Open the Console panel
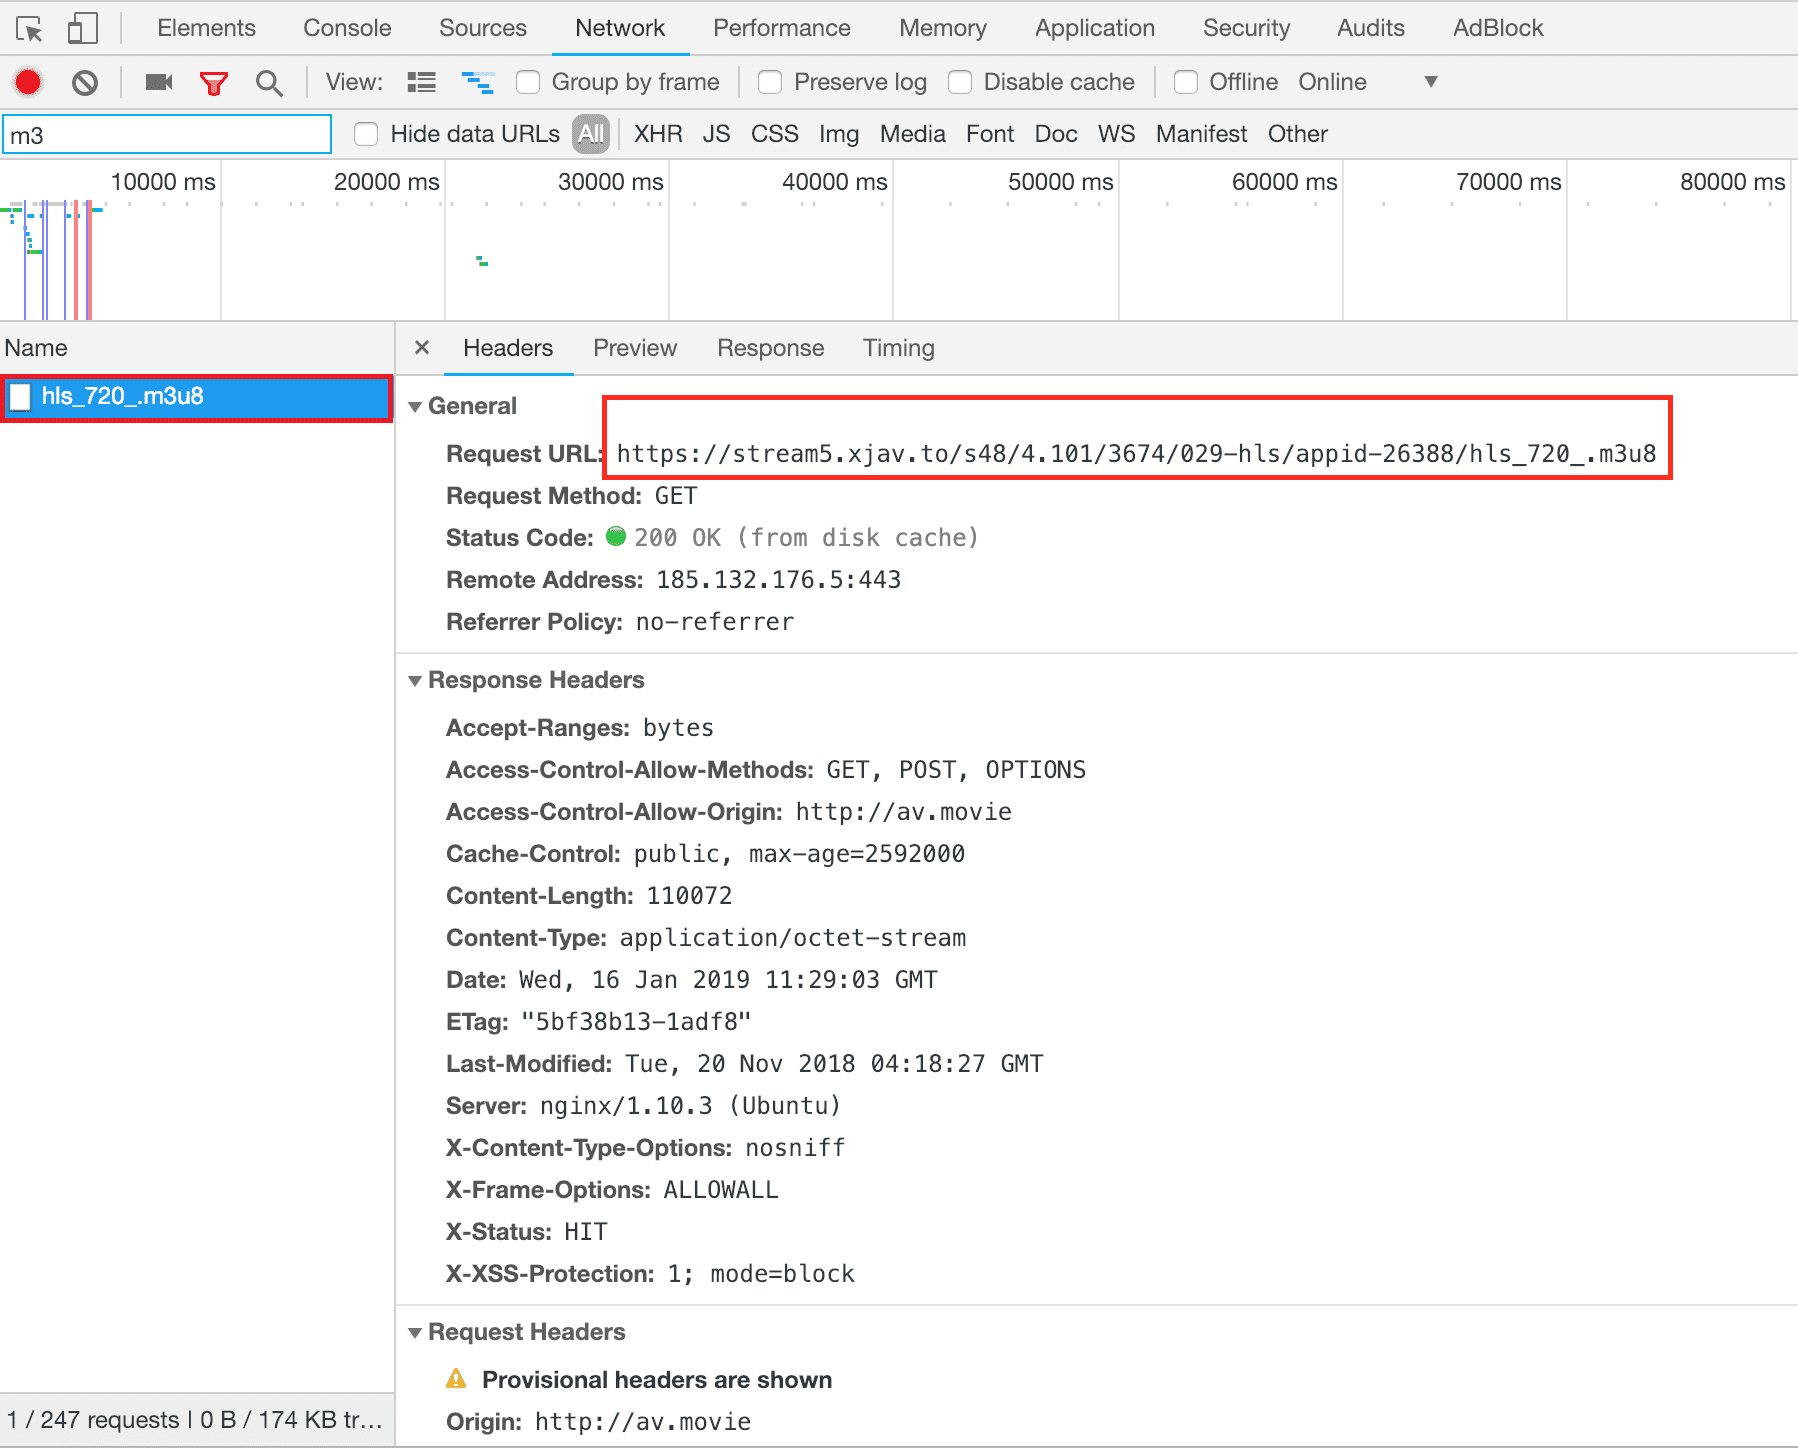The image size is (1798, 1452). pos(346,28)
